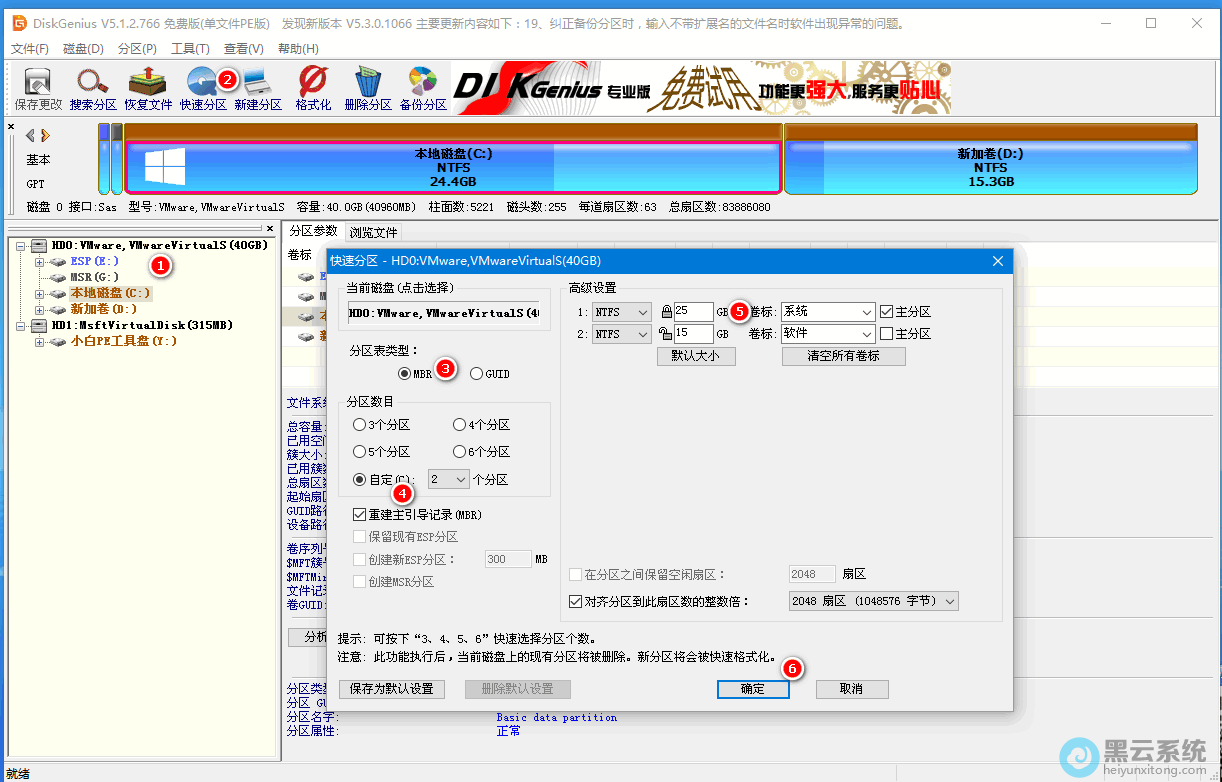The height and width of the screenshot is (782, 1222).
Task: Uncheck 主分区 for partition 1
Action: pyautogui.click(x=886, y=312)
